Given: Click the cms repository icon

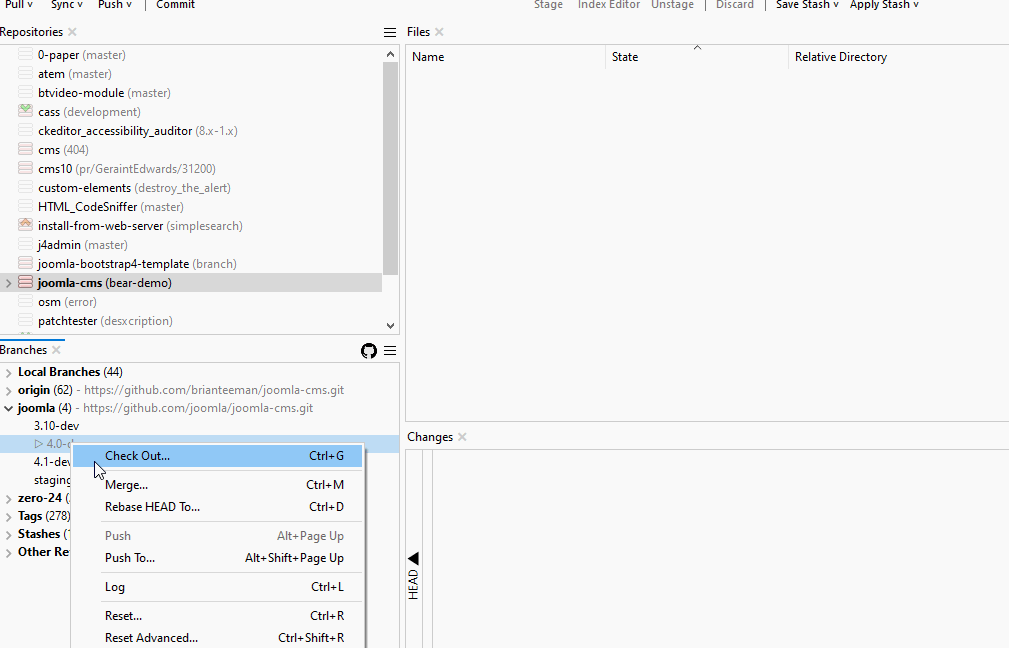Looking at the screenshot, I should point(25,149).
